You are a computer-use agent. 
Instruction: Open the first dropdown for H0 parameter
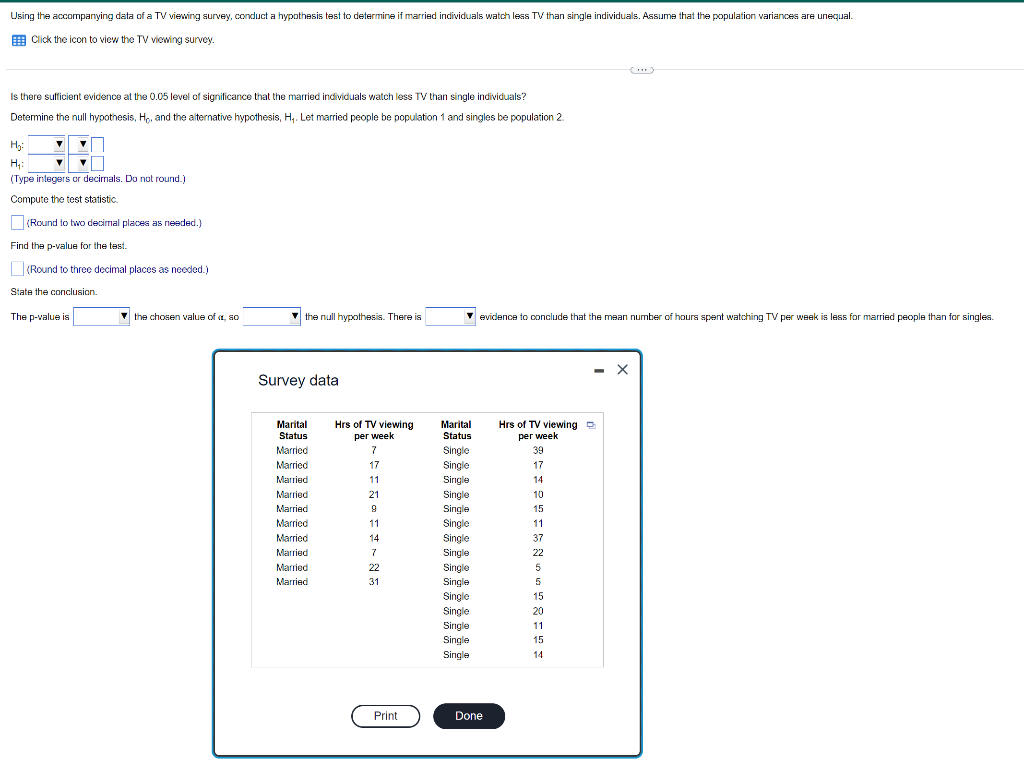click(x=46, y=144)
